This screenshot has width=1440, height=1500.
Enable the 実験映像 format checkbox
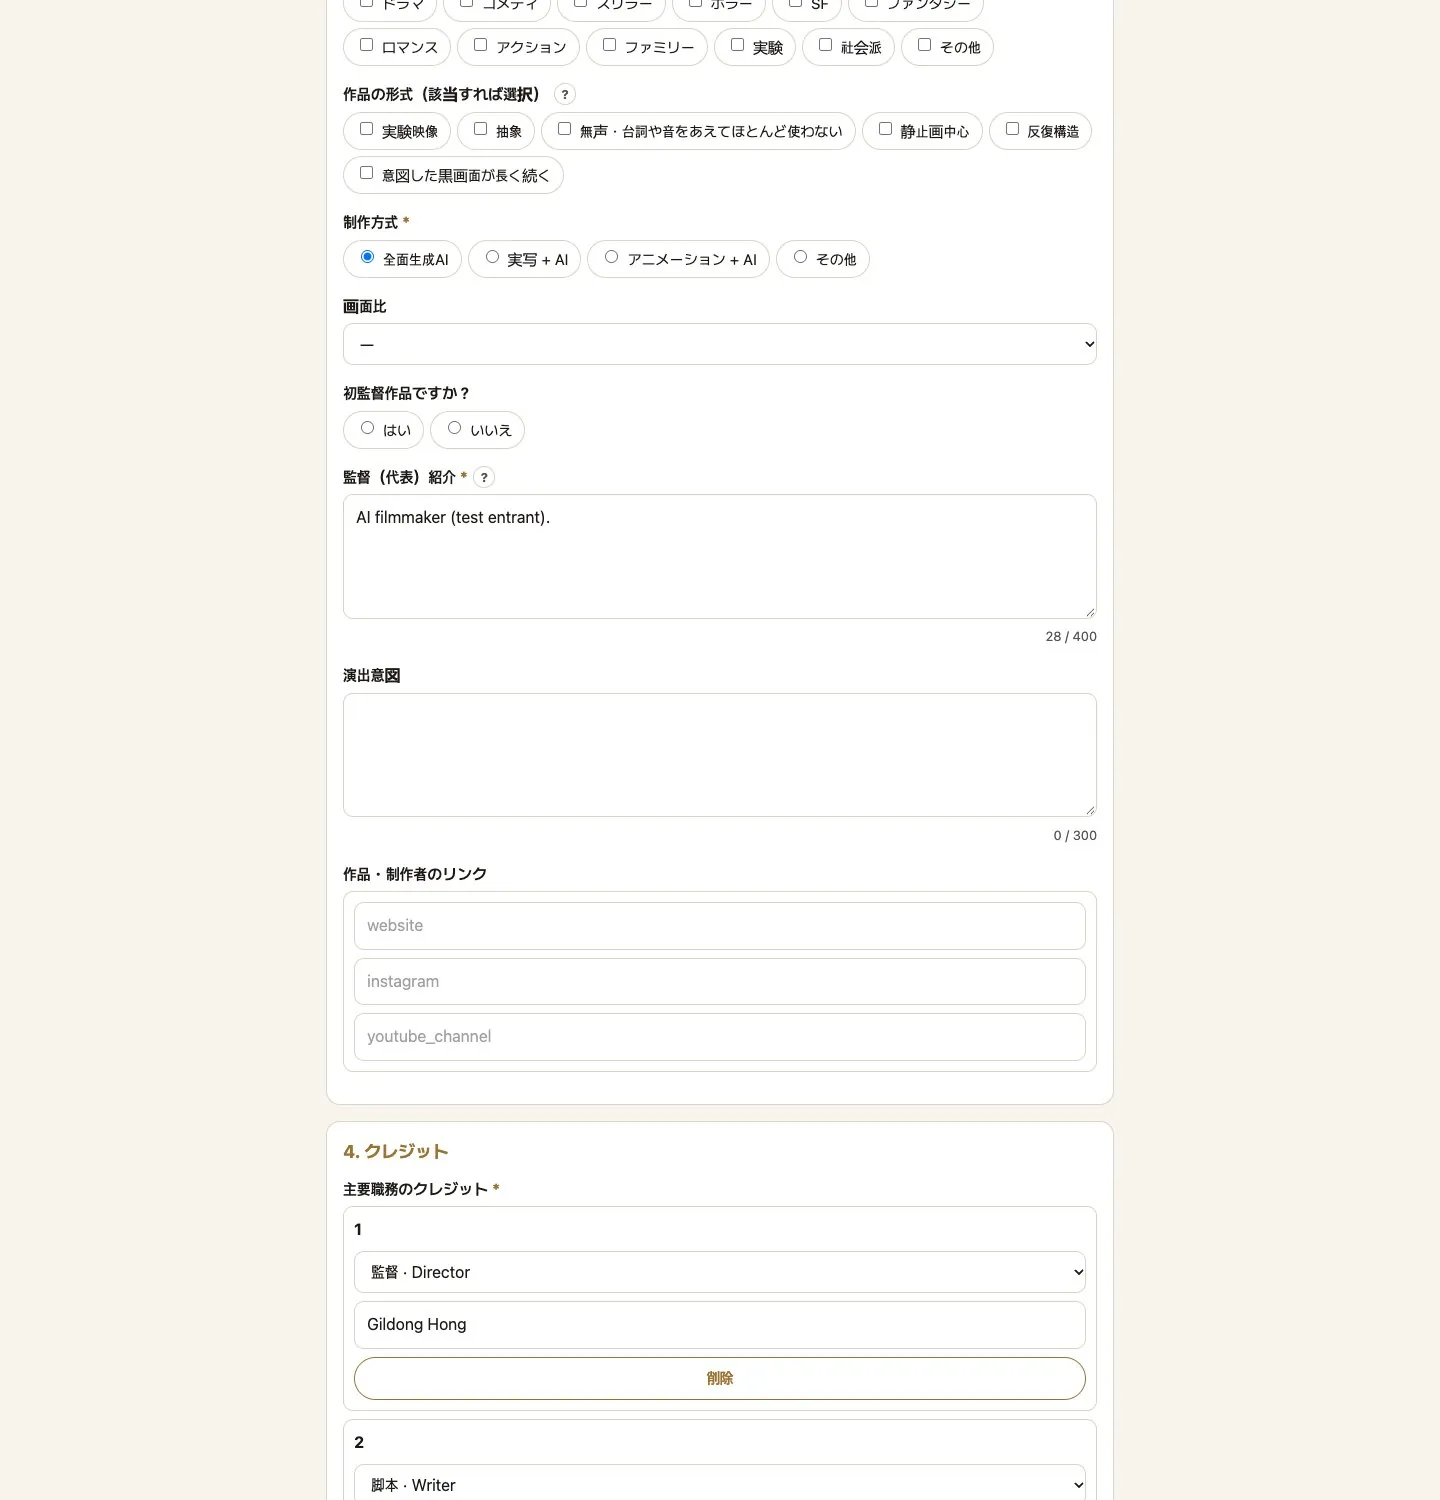coord(367,129)
